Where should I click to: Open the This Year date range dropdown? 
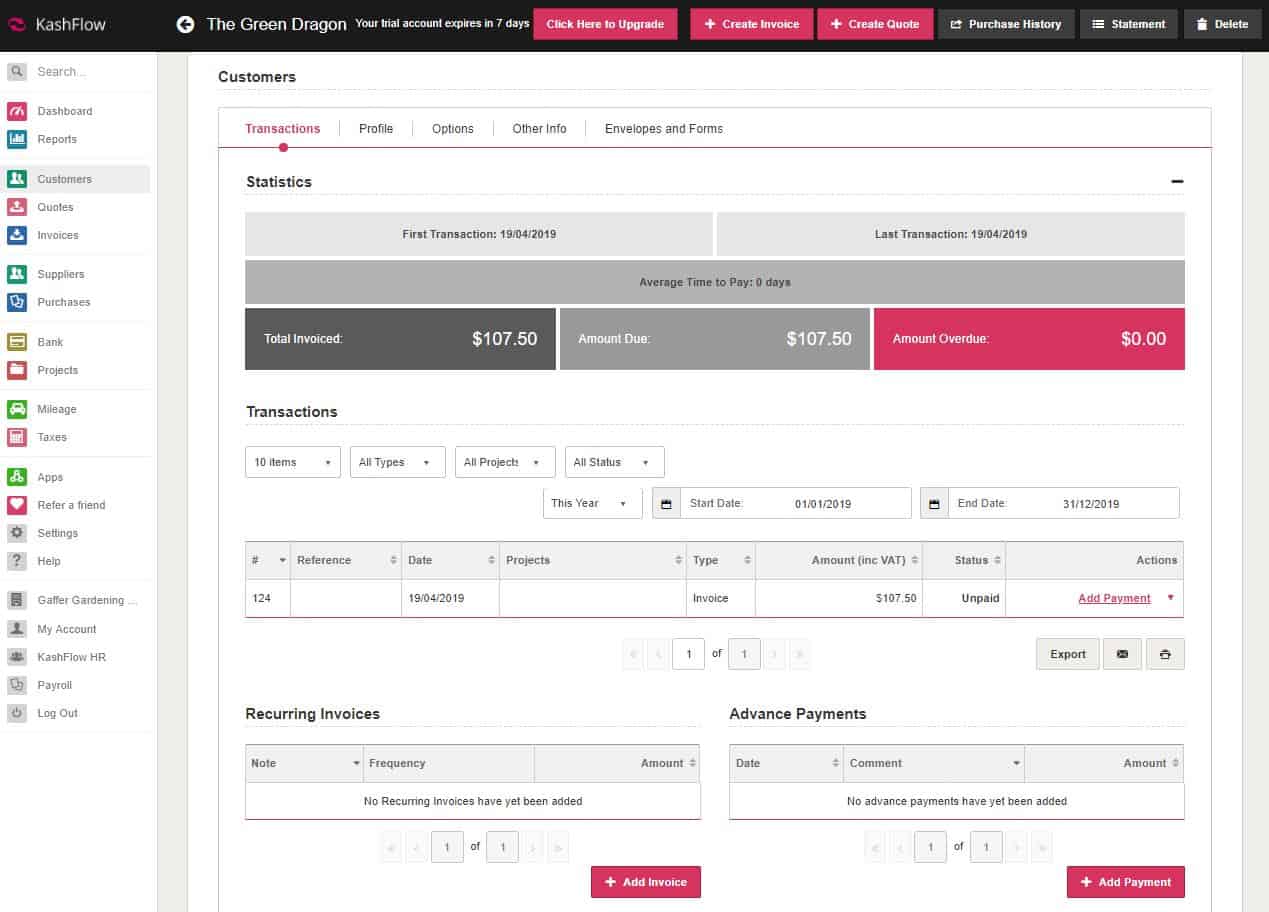[593, 503]
